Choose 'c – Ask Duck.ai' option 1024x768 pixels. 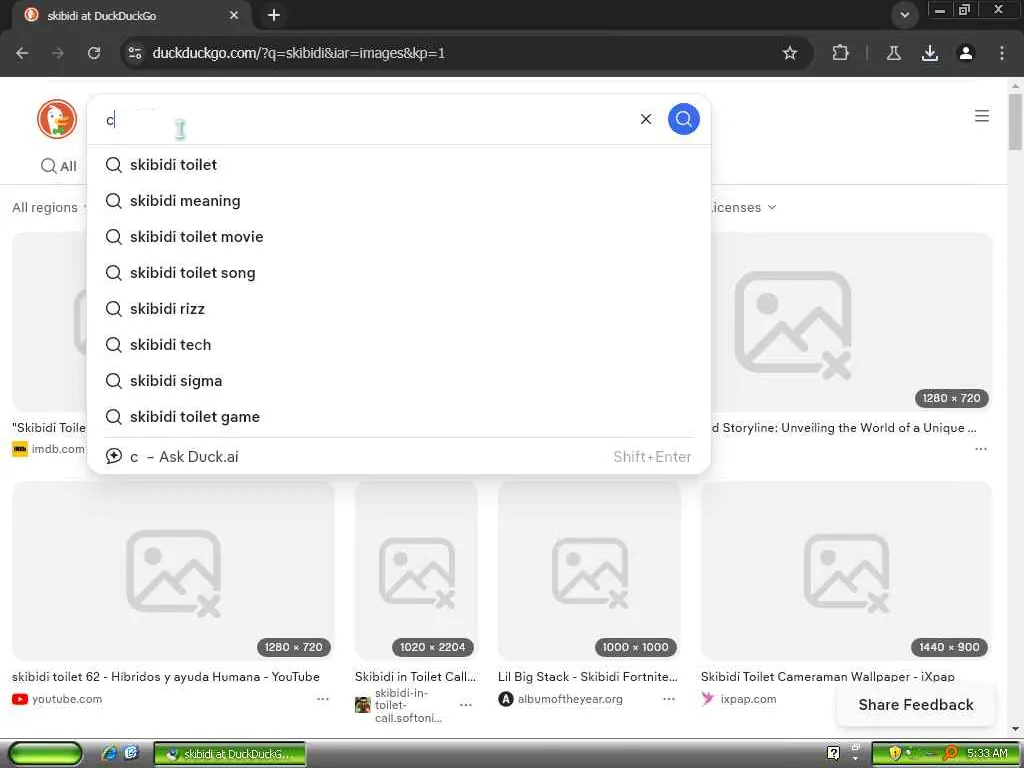pos(398,456)
